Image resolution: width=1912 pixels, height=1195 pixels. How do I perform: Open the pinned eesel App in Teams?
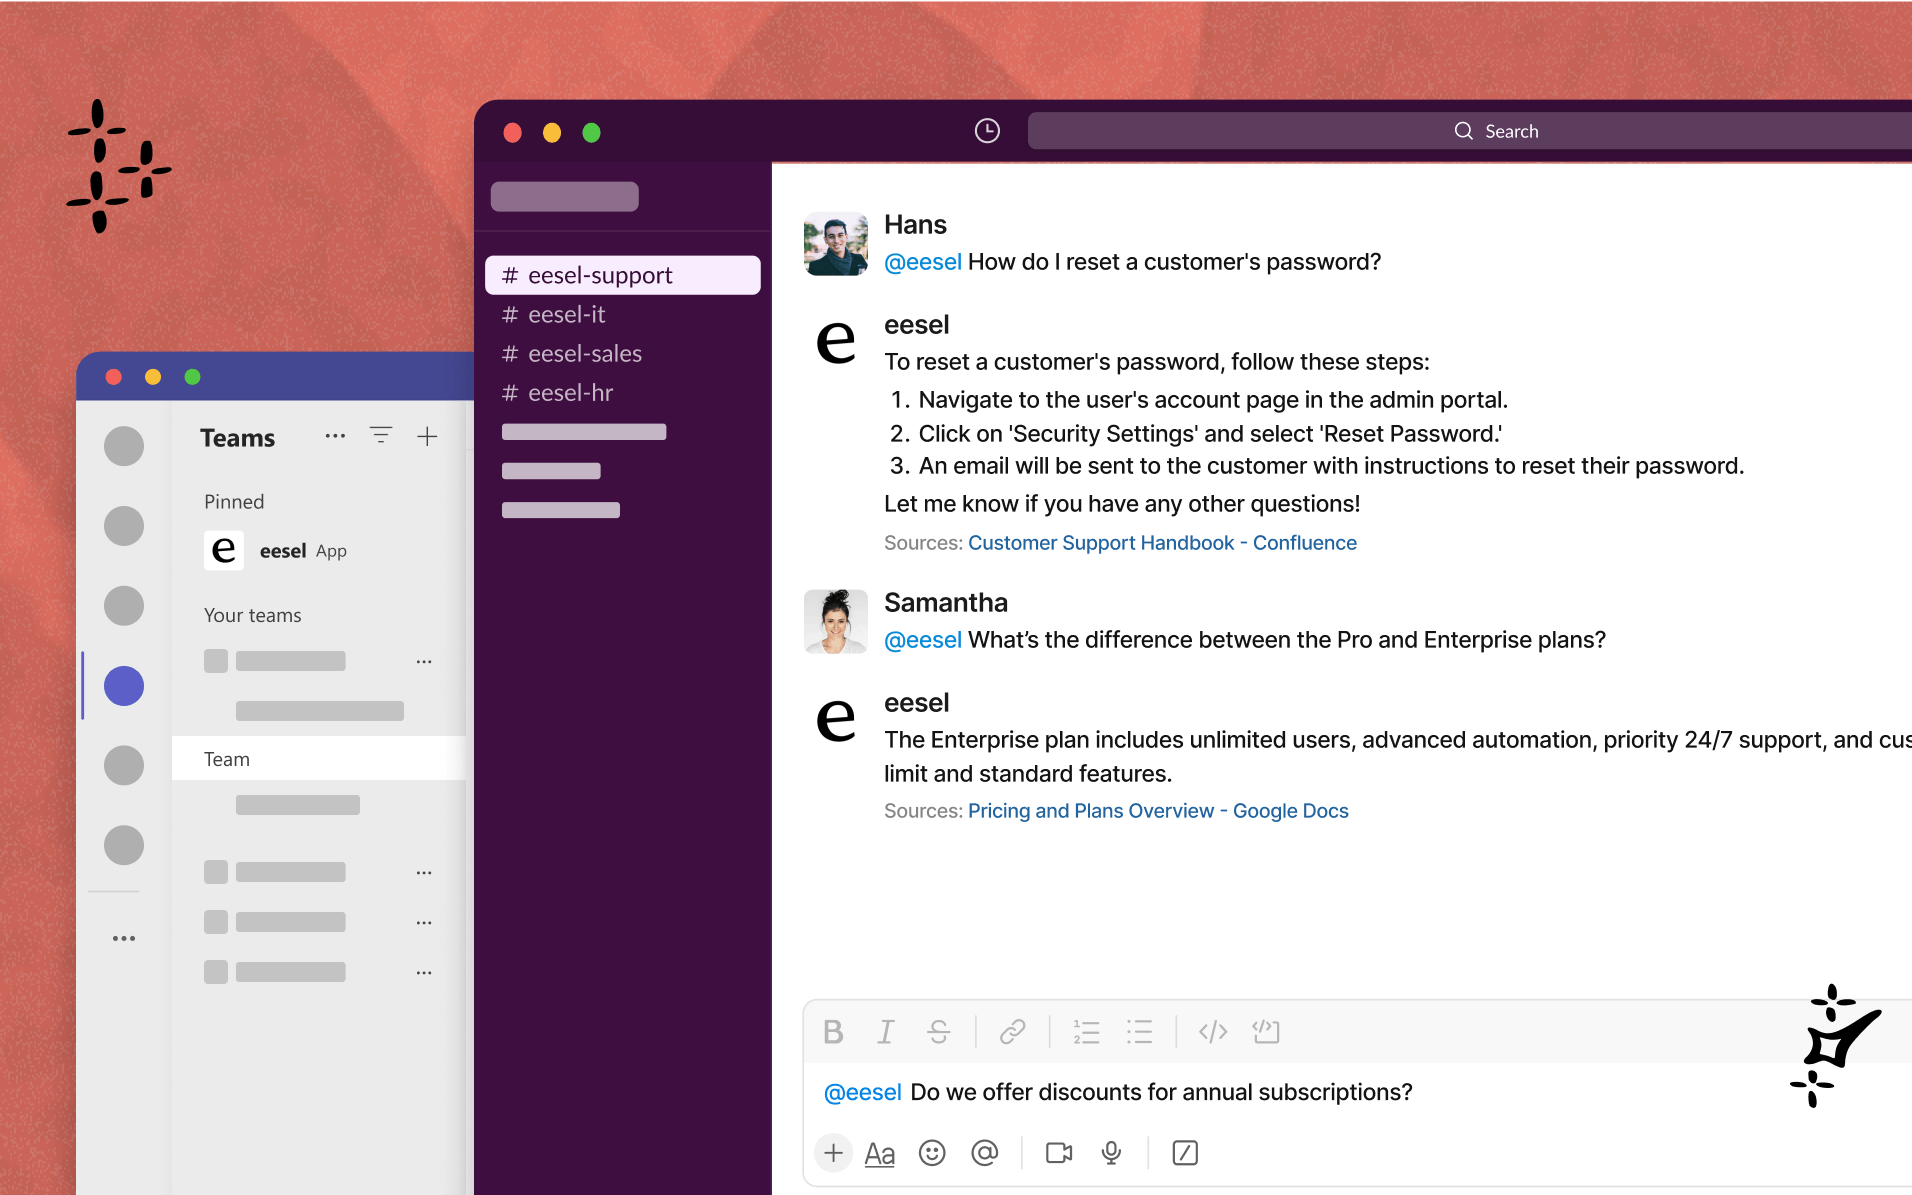(276, 550)
